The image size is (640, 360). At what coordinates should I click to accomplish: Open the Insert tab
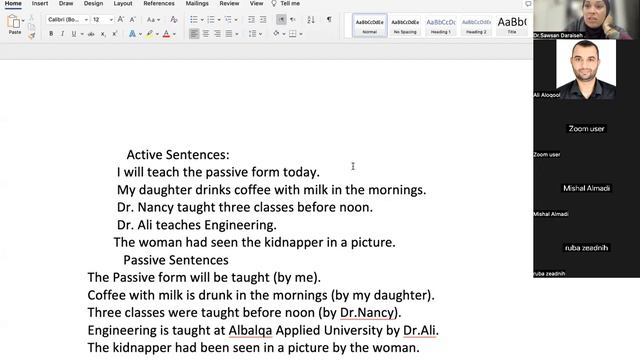[40, 3]
